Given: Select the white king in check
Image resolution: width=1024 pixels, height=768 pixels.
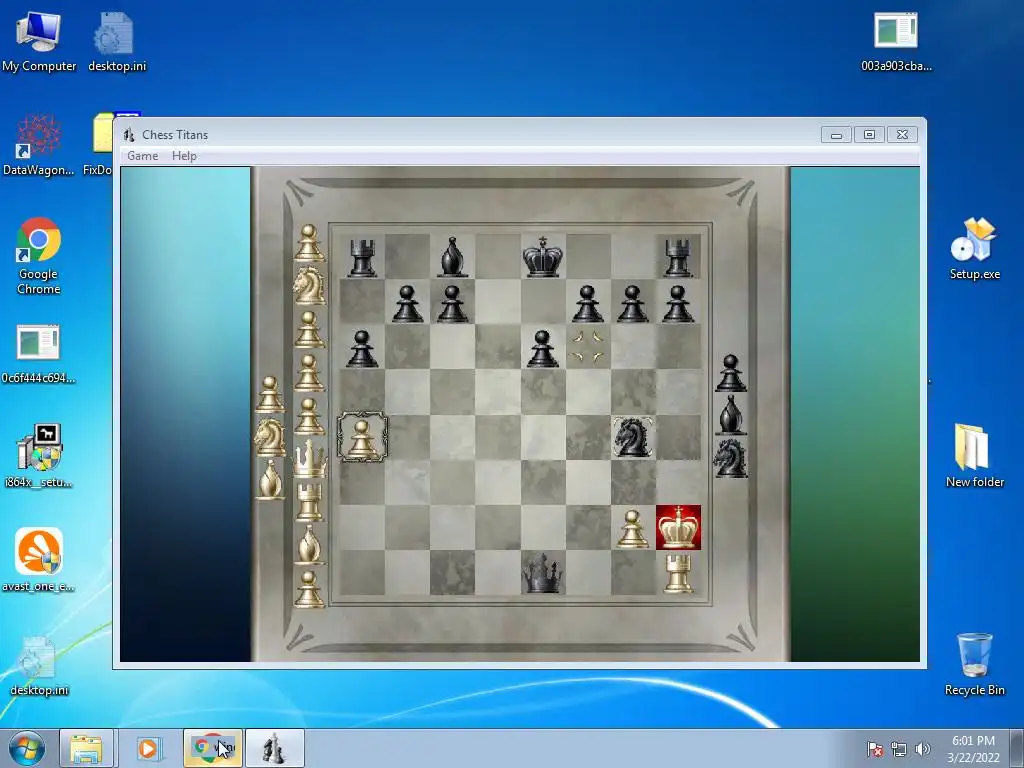Looking at the screenshot, I should (678, 527).
